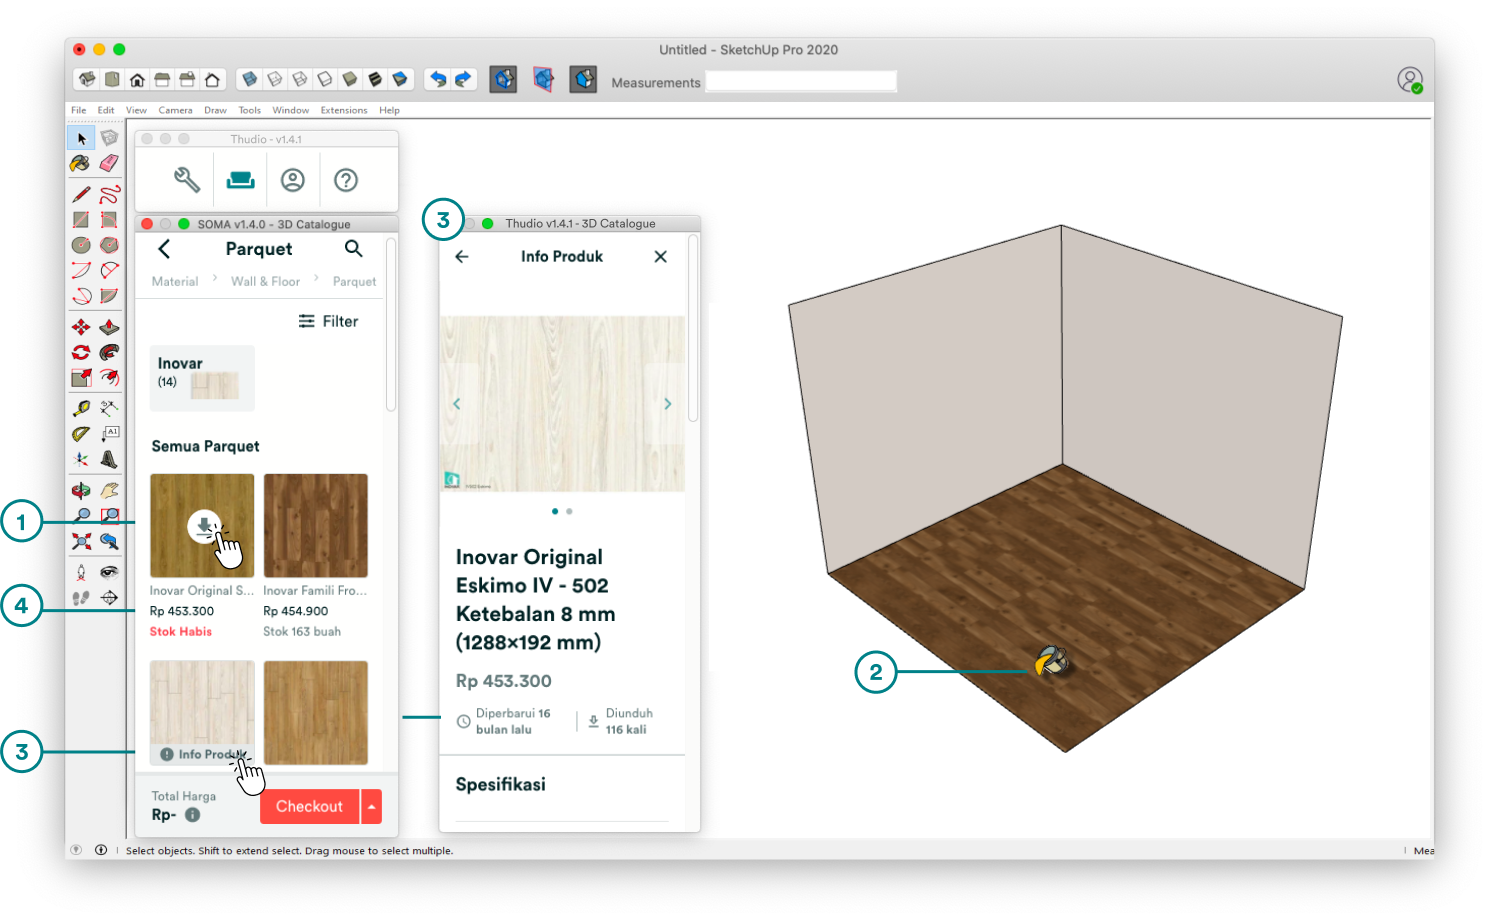This screenshot has width=1491, height=921.
Task: Go back in Info Produk panel
Action: coord(462,257)
